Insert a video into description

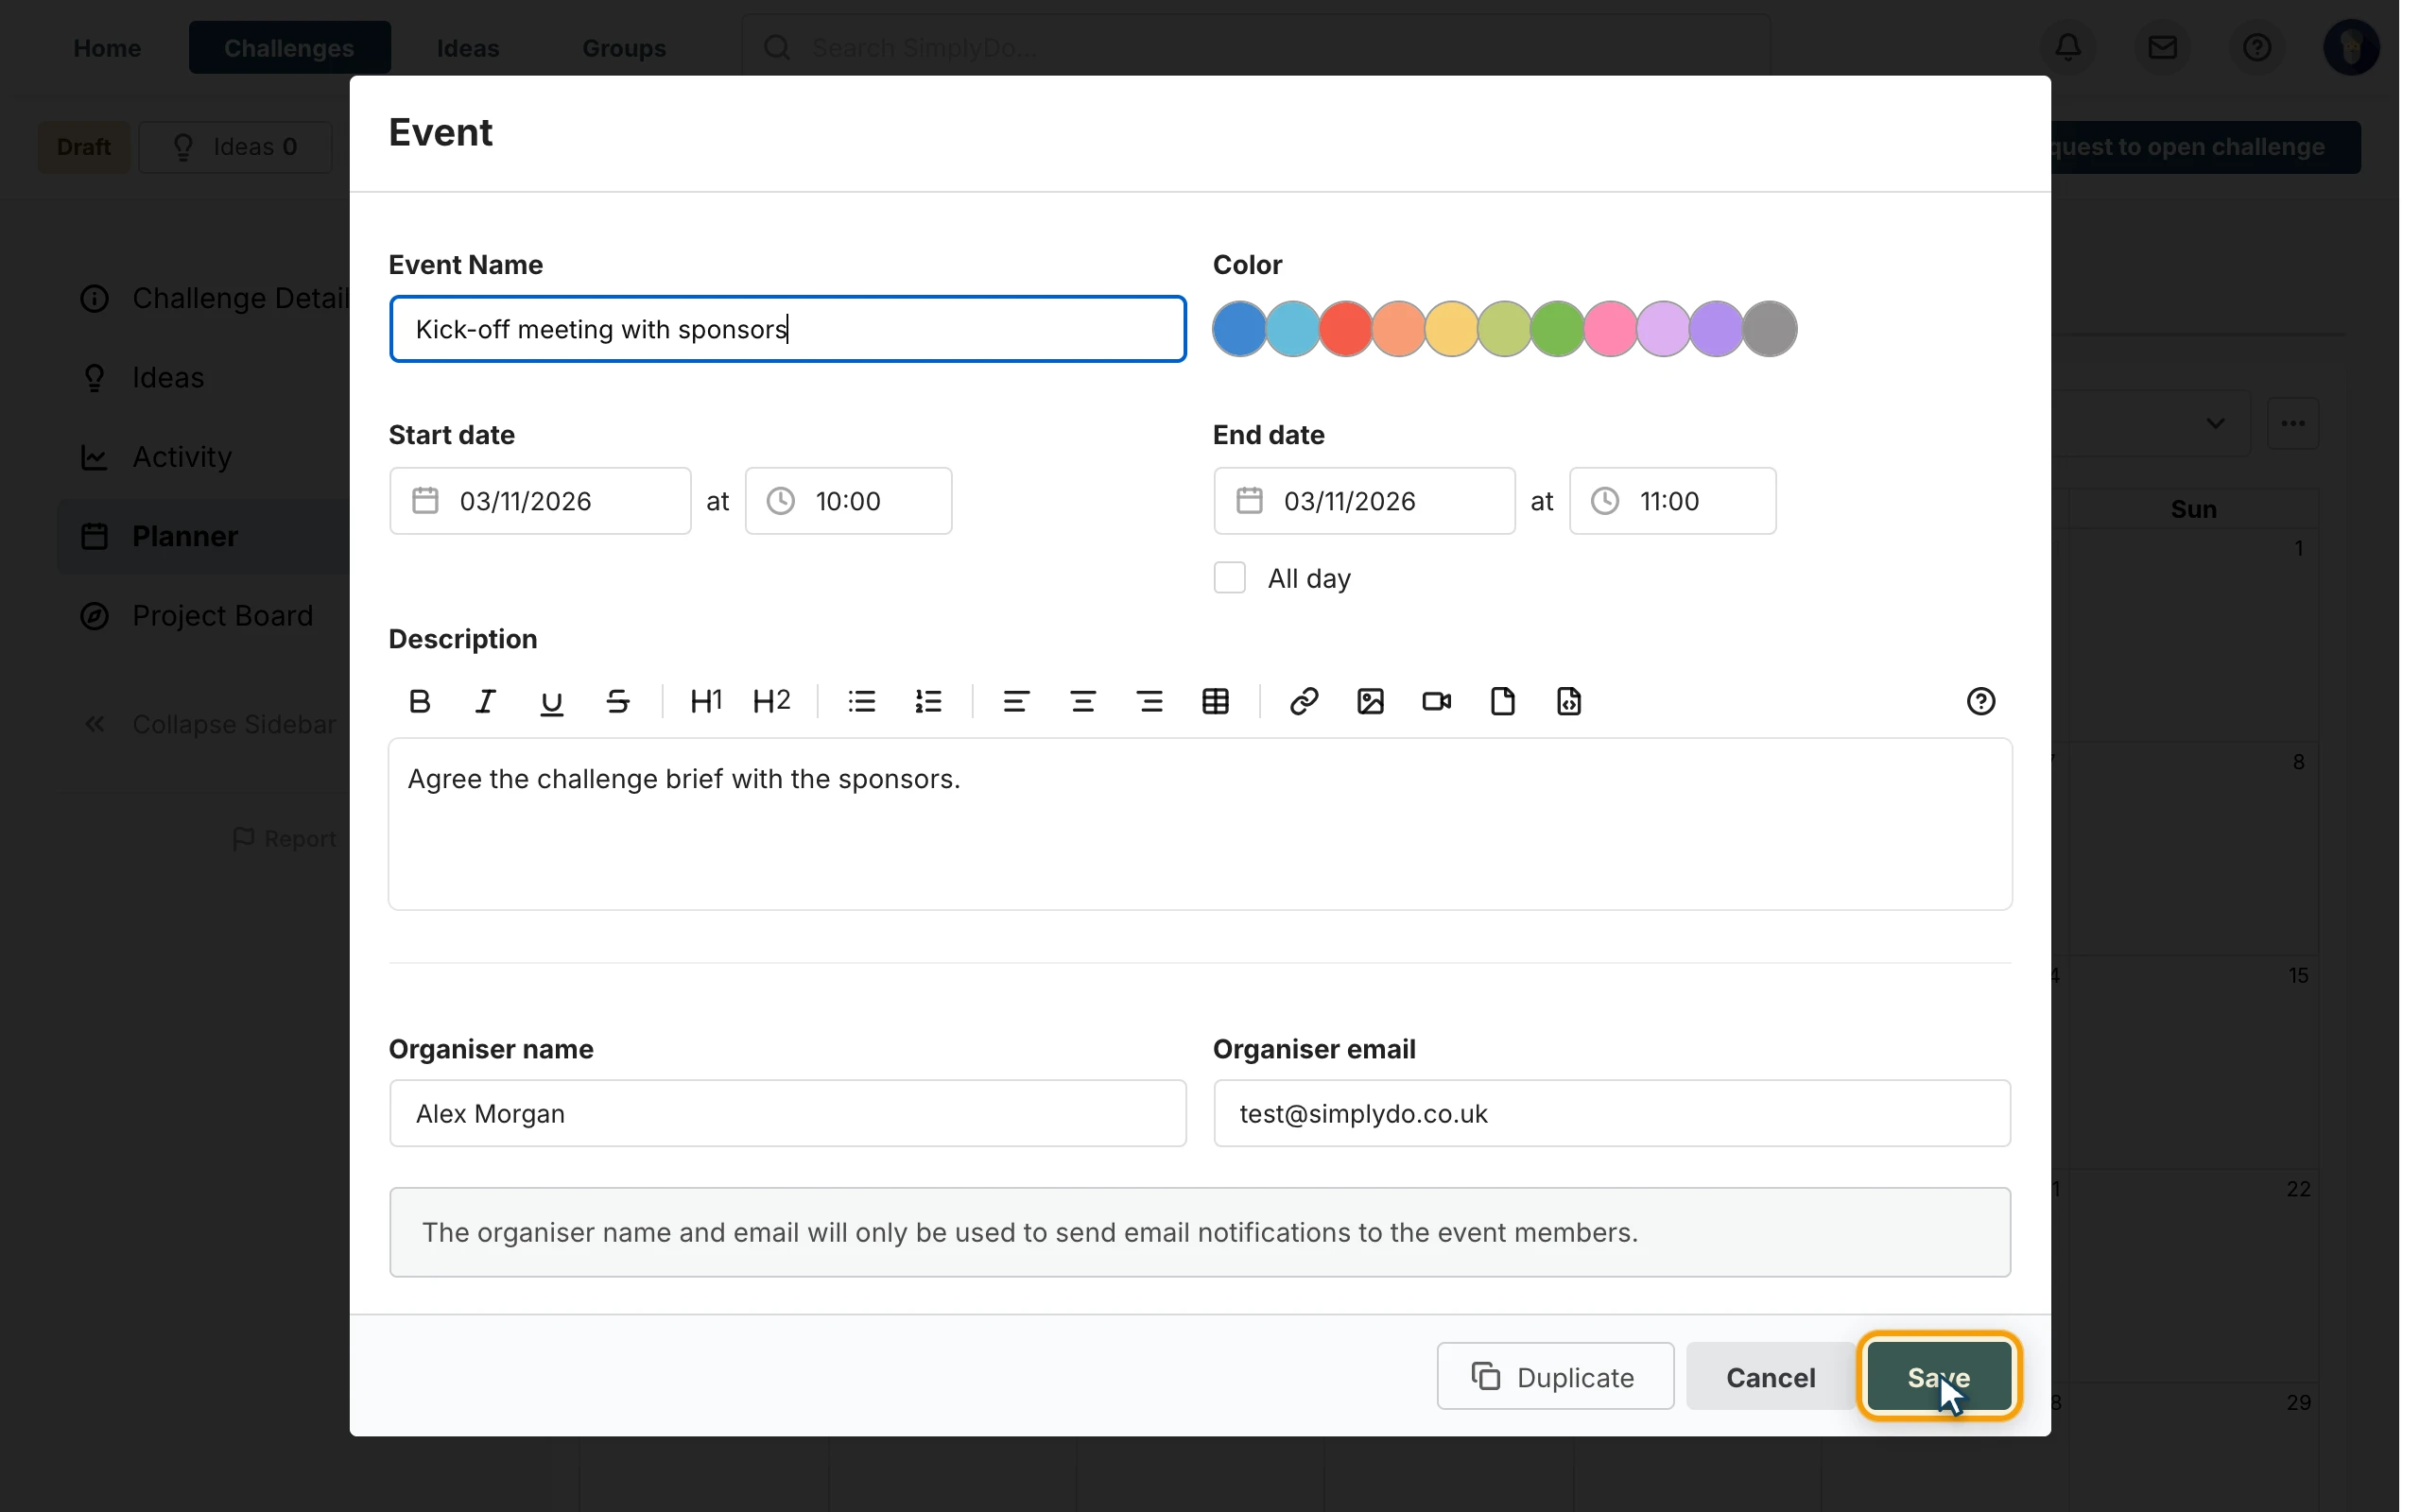pos(1437,702)
